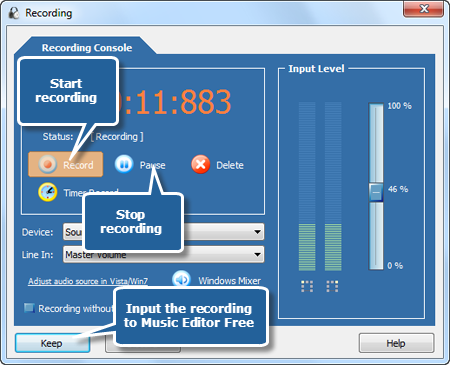Click the Windows Mixer text label
This screenshot has width=450, height=365.
pos(229,281)
